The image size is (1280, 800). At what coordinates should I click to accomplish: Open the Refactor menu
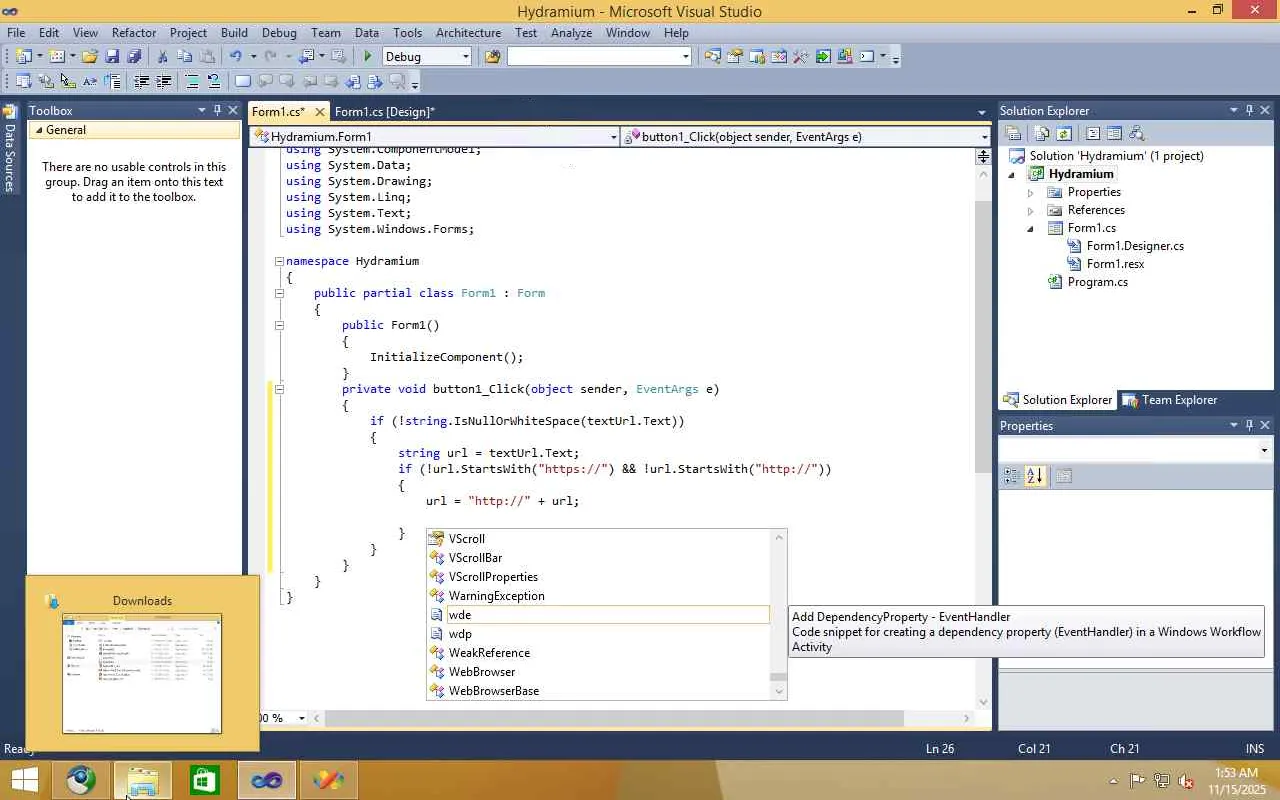(134, 33)
